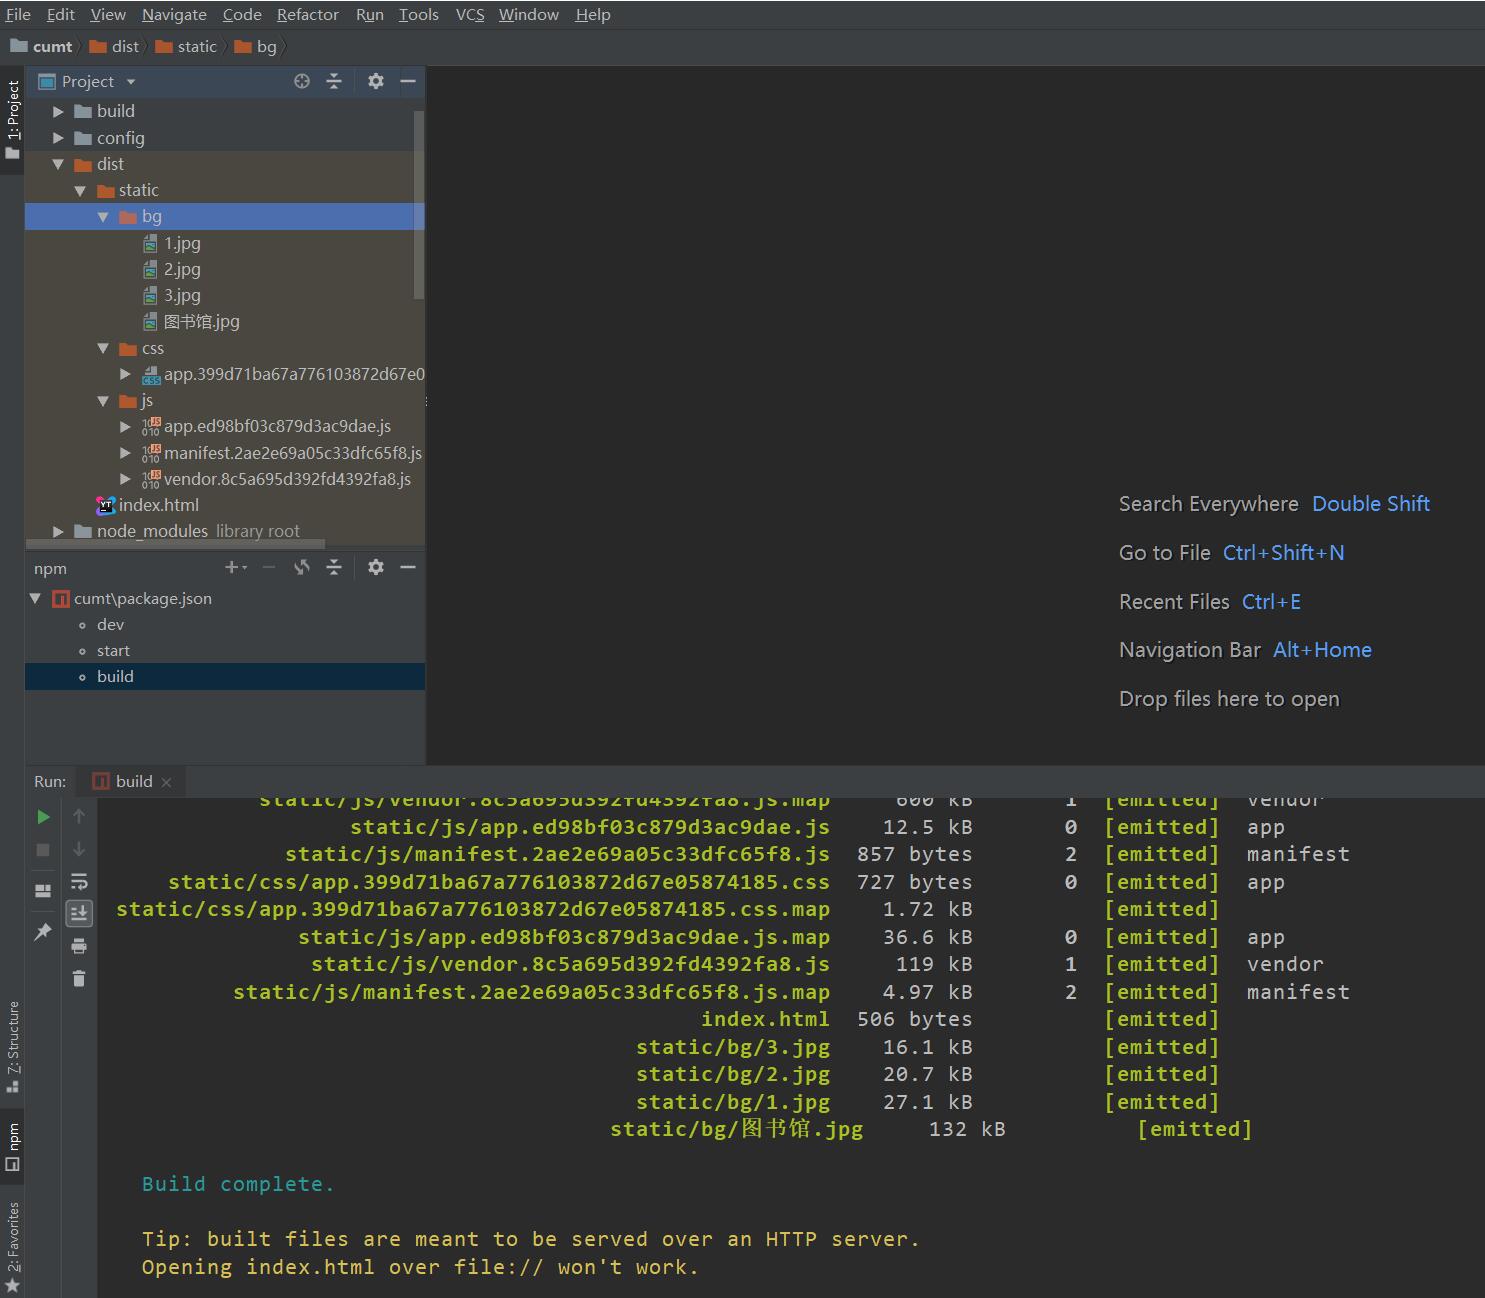Click the dist breadcrumb in navigation bar

pos(114,47)
